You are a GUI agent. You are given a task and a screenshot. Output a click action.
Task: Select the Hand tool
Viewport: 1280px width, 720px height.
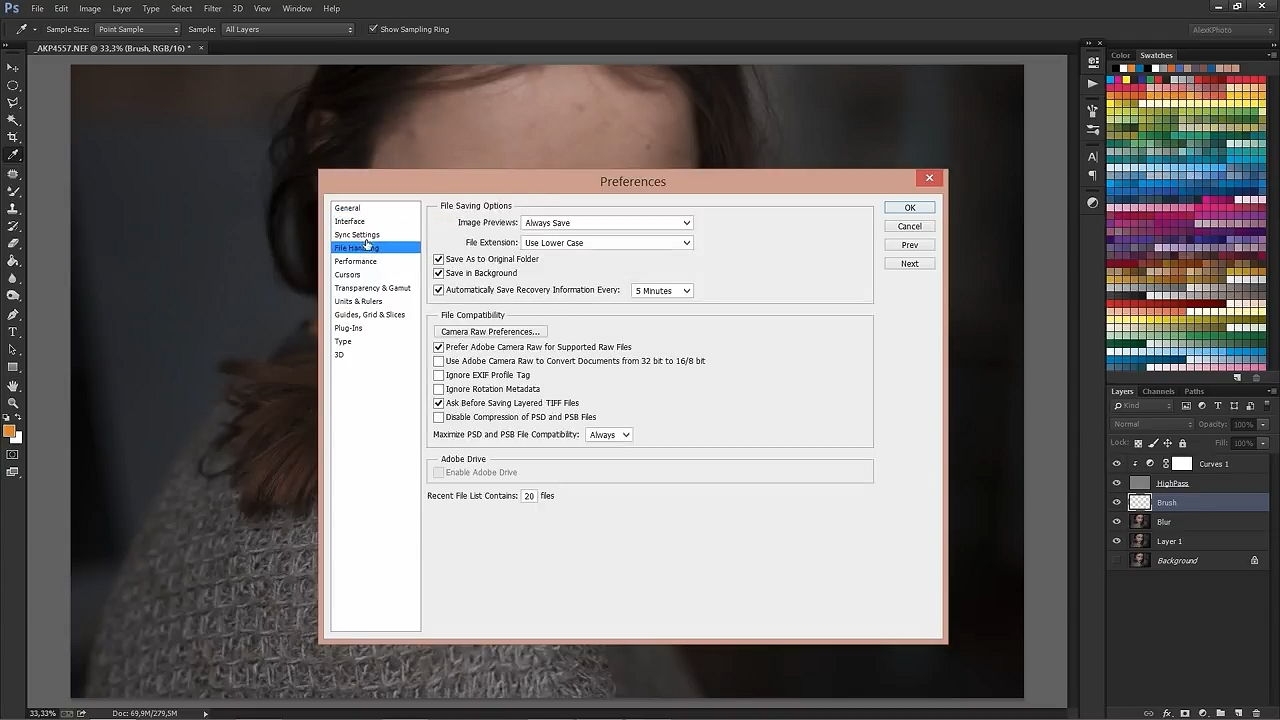pyautogui.click(x=13, y=385)
